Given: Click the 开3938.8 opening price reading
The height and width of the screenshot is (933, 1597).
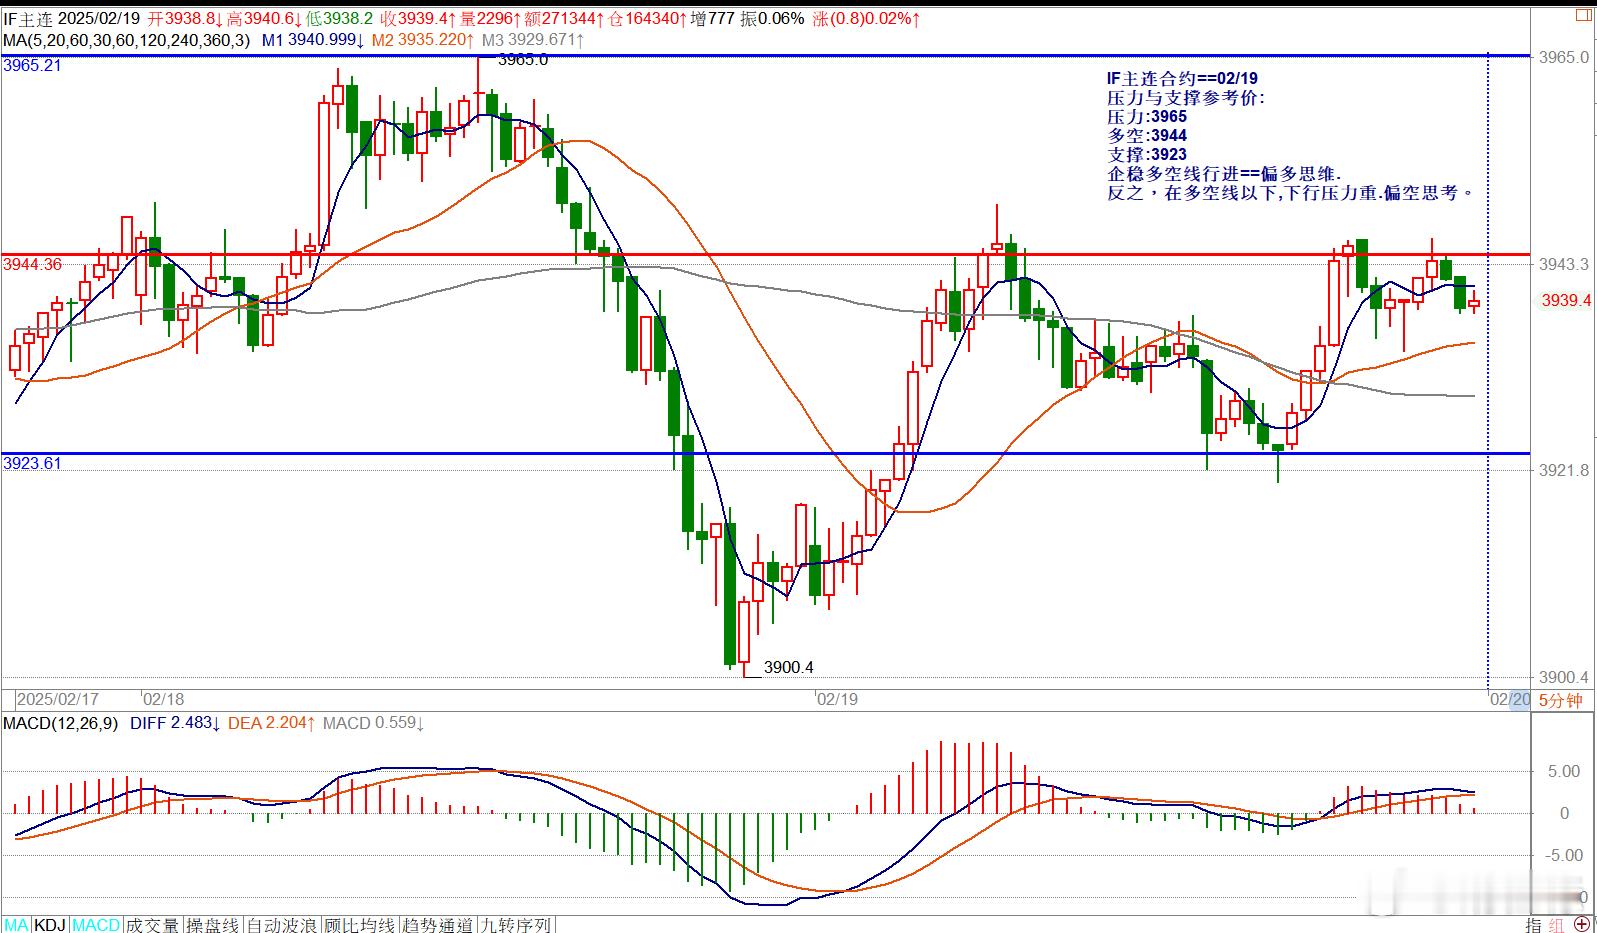Looking at the screenshot, I should tap(184, 19).
